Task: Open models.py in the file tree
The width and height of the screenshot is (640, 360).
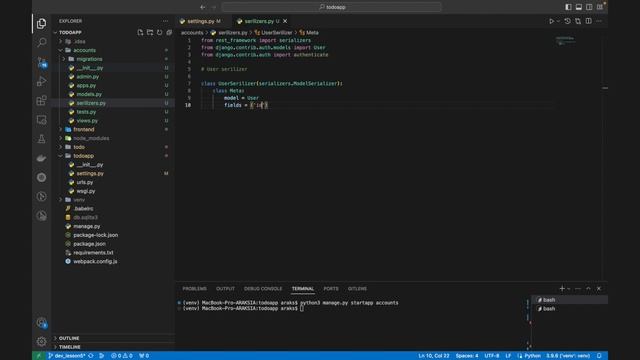Action: click(89, 94)
